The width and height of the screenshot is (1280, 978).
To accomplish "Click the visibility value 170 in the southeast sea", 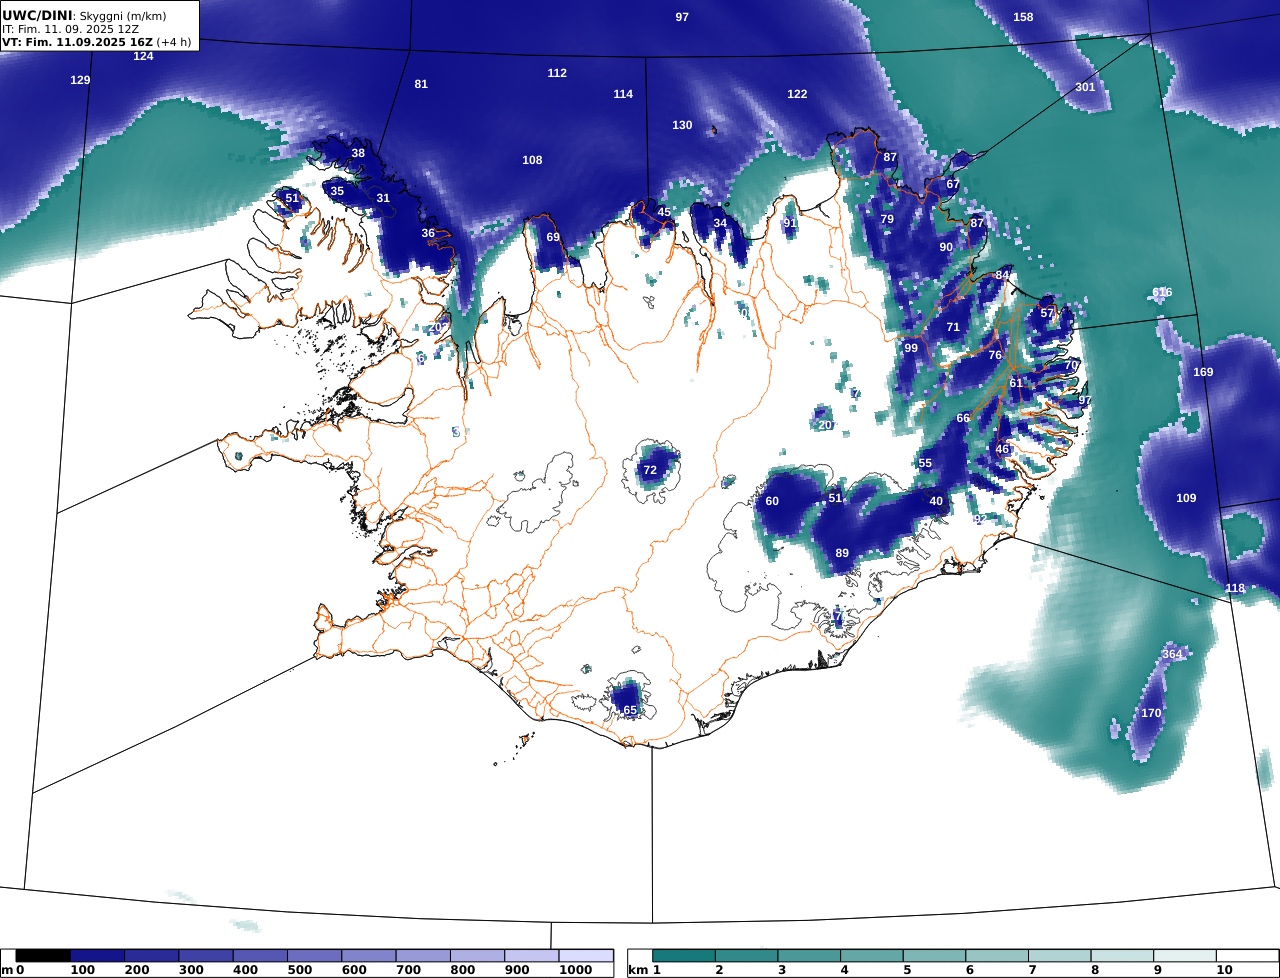I will pyautogui.click(x=1152, y=713).
